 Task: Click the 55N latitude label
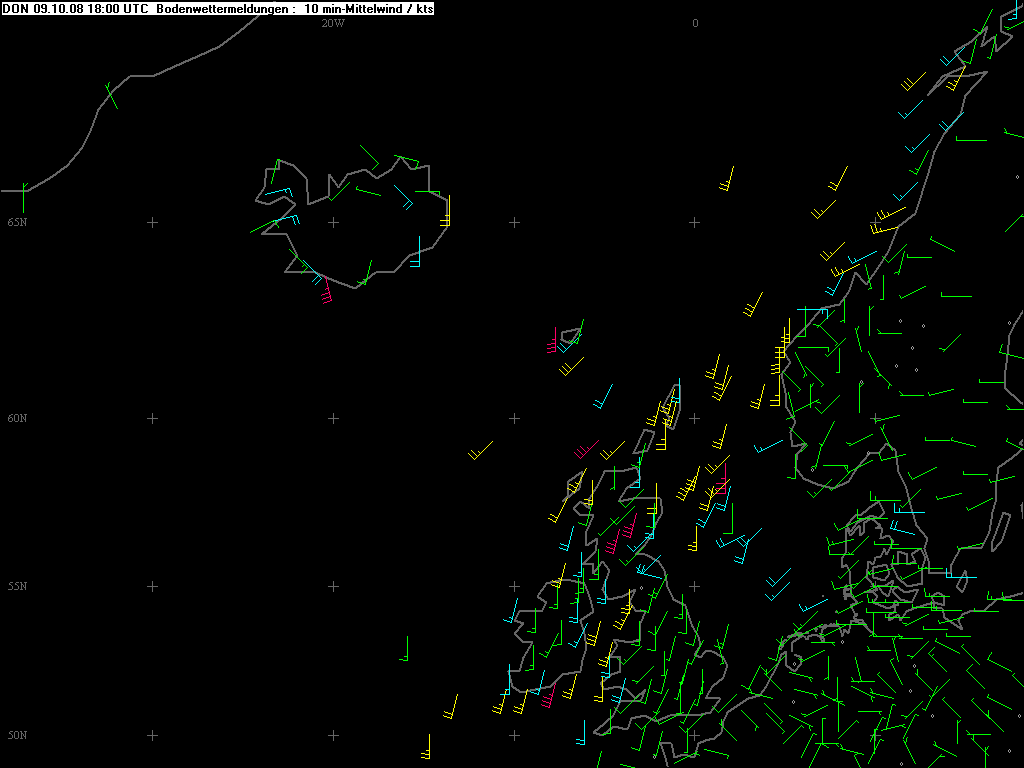pos(17,586)
